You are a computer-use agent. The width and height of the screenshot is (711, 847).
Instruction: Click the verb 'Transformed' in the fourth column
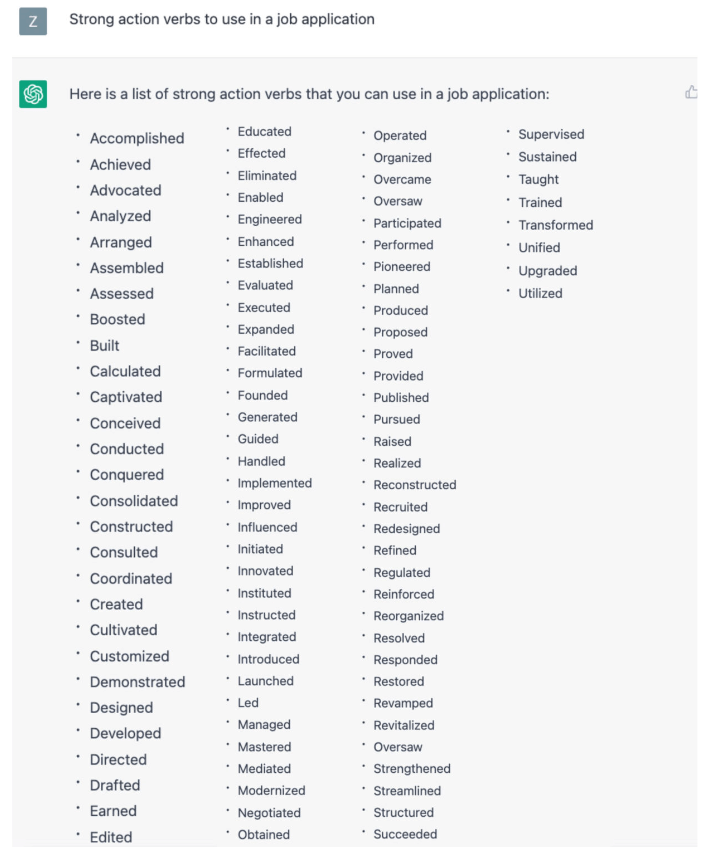pyautogui.click(x=555, y=225)
